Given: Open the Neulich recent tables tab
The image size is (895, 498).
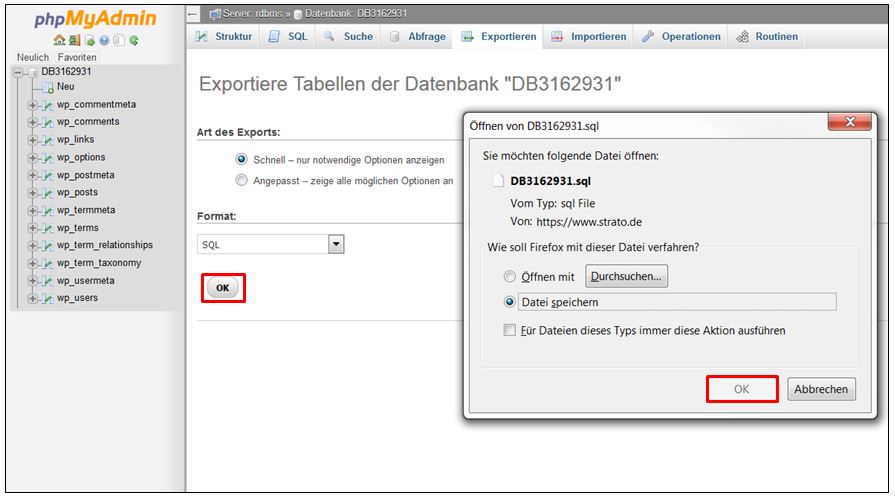Looking at the screenshot, I should [x=33, y=57].
